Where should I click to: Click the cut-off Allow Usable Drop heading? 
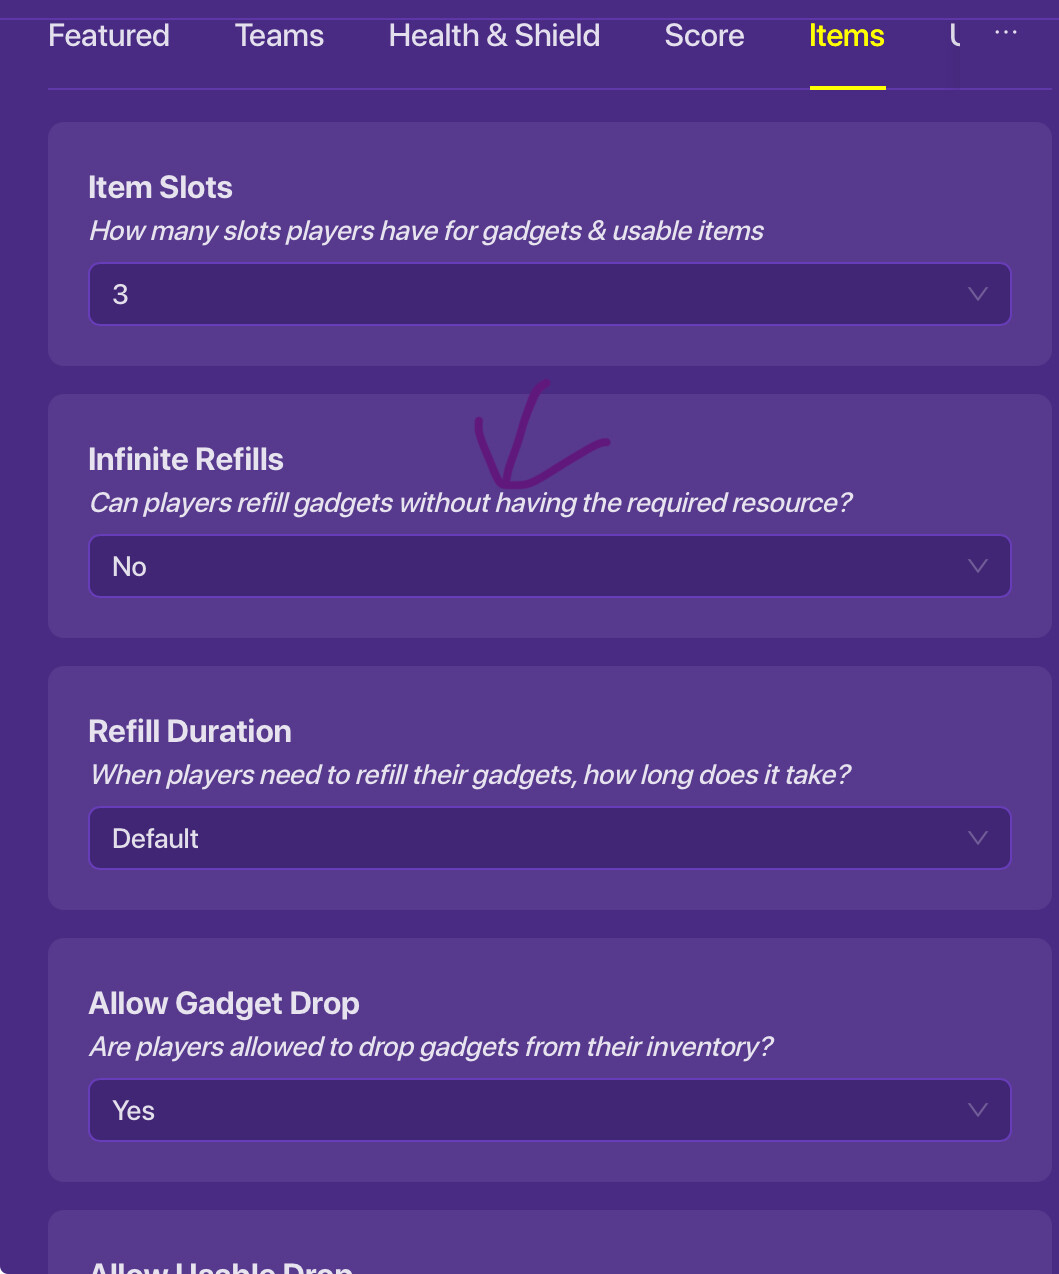click(x=220, y=1266)
